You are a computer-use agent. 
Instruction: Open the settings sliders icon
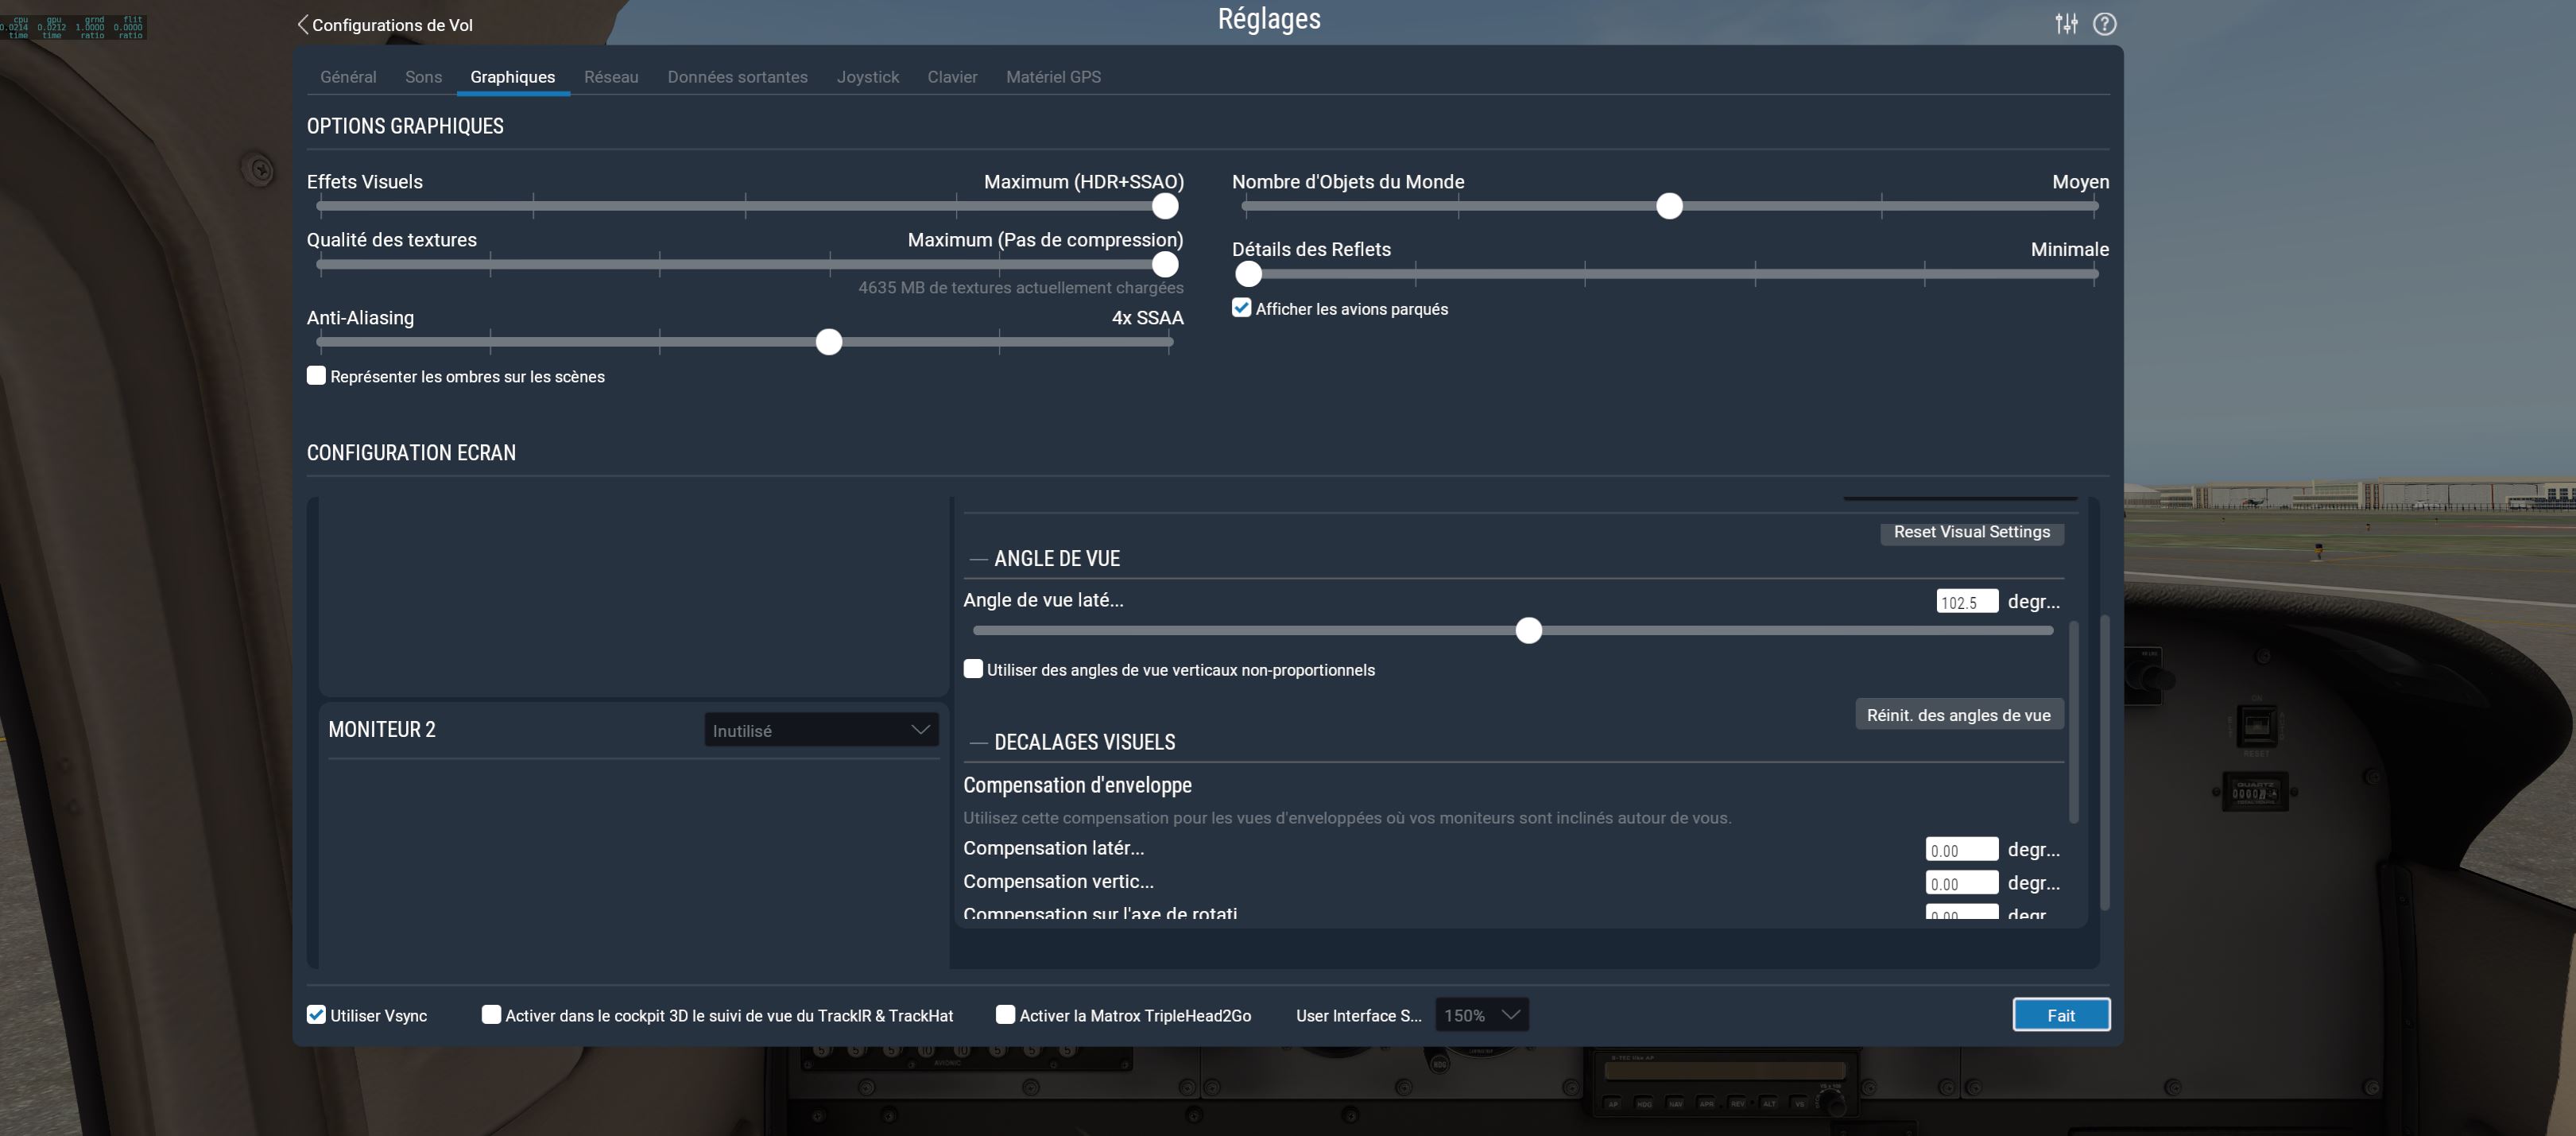[x=2066, y=23]
